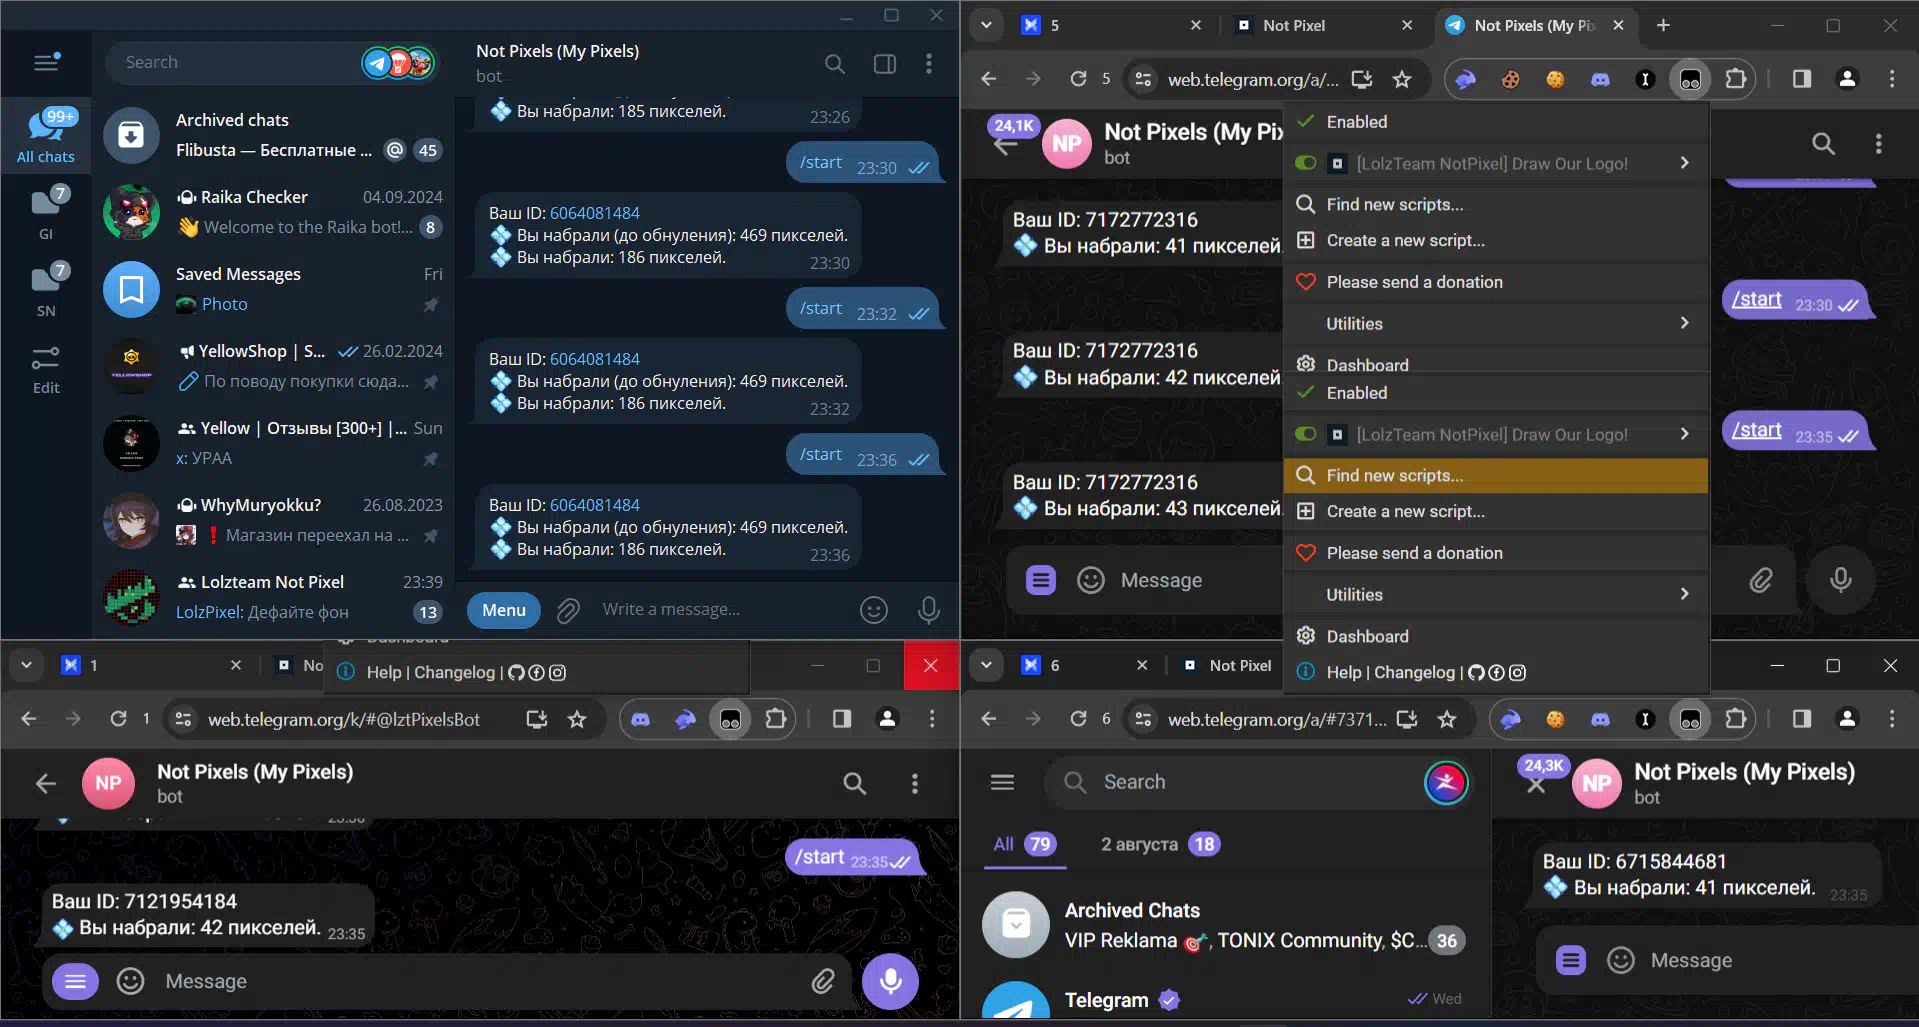Screen dimensions: 1919x1027
Task: Open the emoji picker in Telegram Desktop
Action: 874,610
